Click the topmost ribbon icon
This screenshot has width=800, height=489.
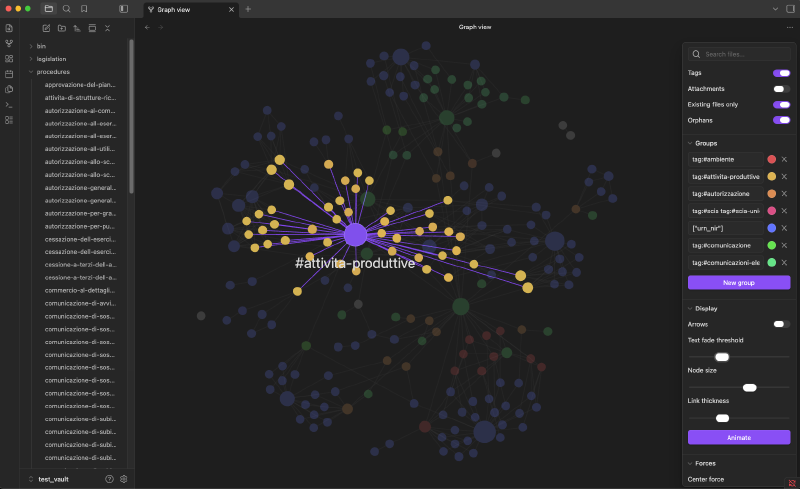[9, 28]
